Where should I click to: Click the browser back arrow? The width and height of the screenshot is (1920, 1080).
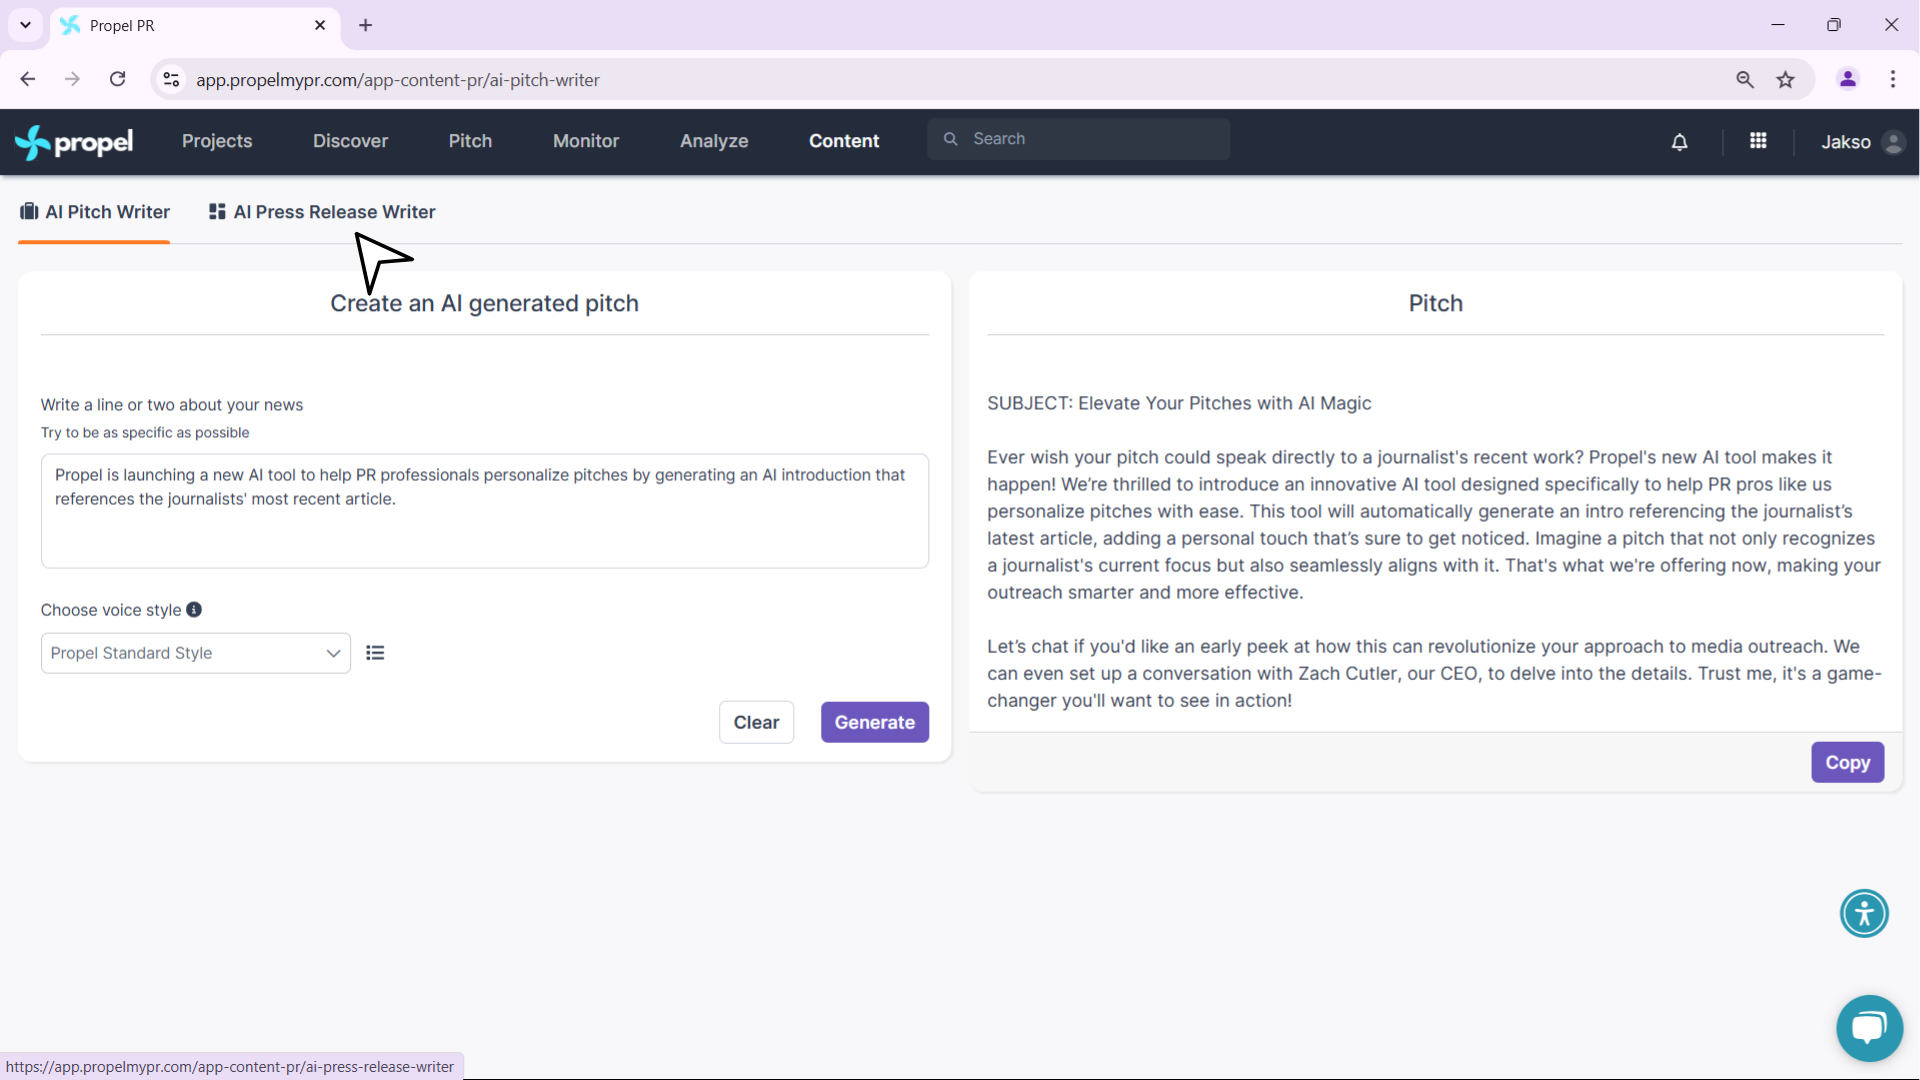pyautogui.click(x=28, y=79)
